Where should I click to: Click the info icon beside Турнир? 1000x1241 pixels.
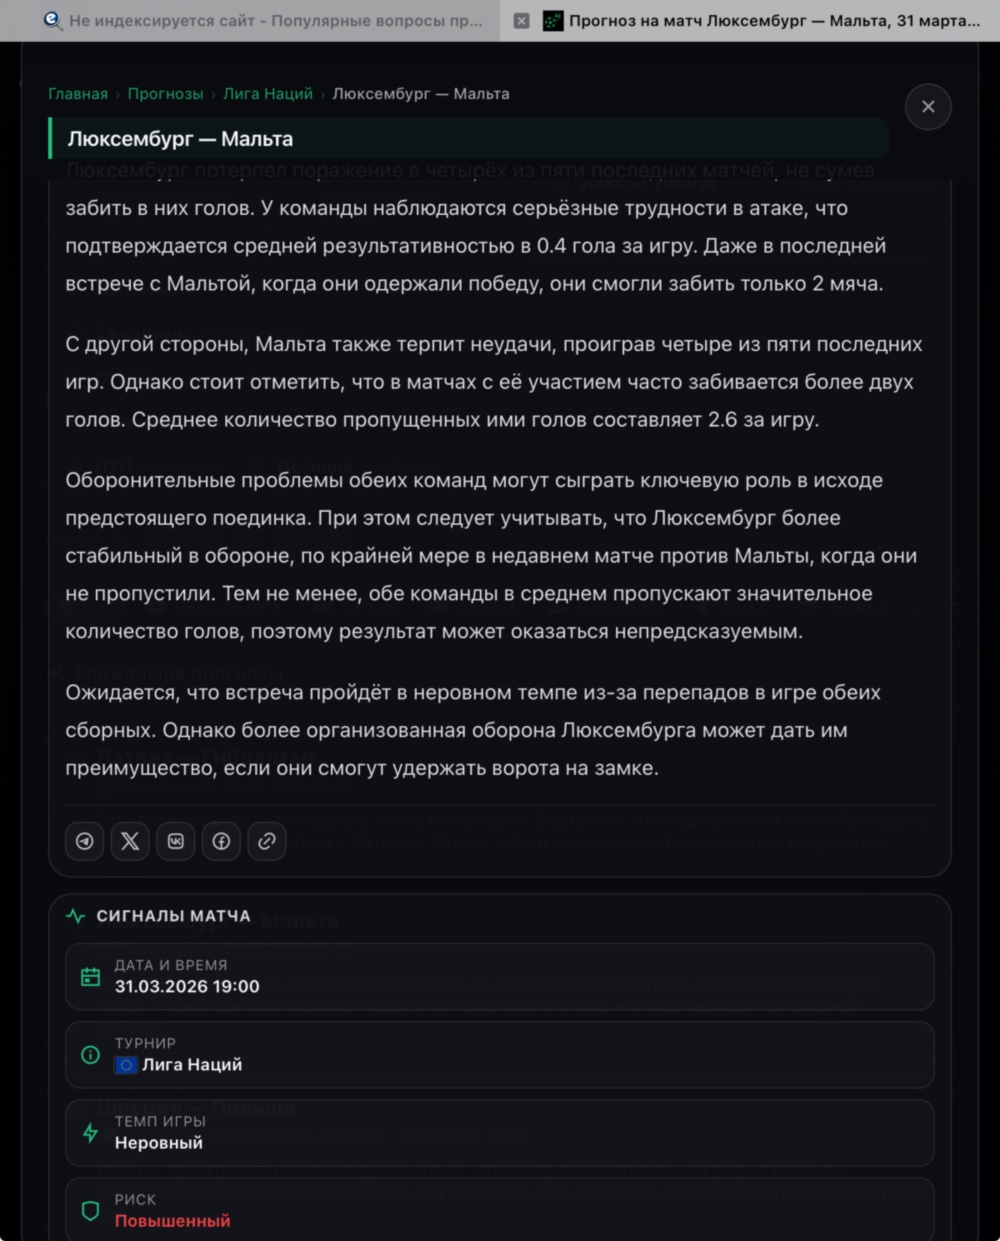90,1054
